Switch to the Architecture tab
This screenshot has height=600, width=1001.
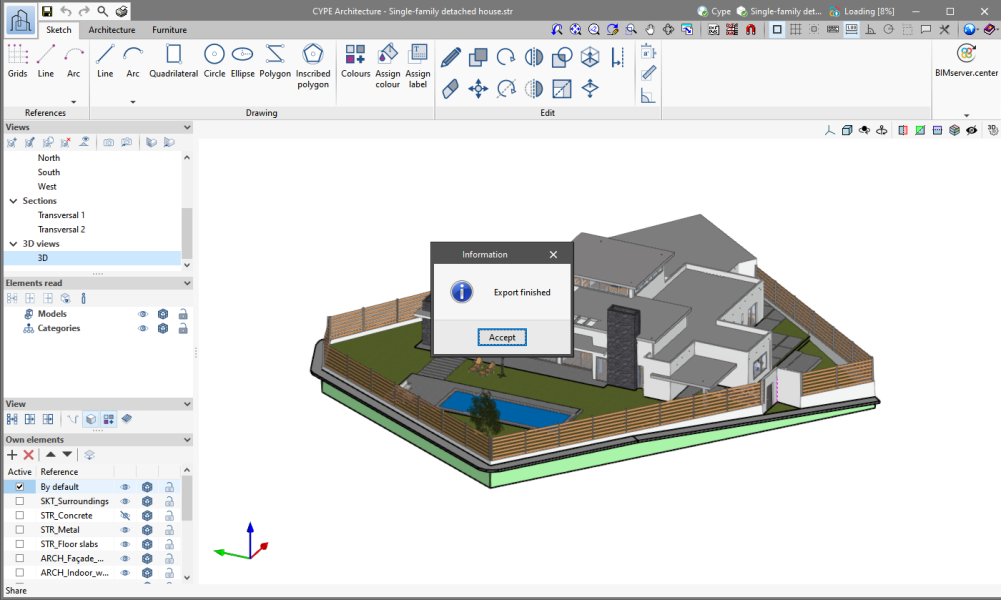click(x=112, y=30)
